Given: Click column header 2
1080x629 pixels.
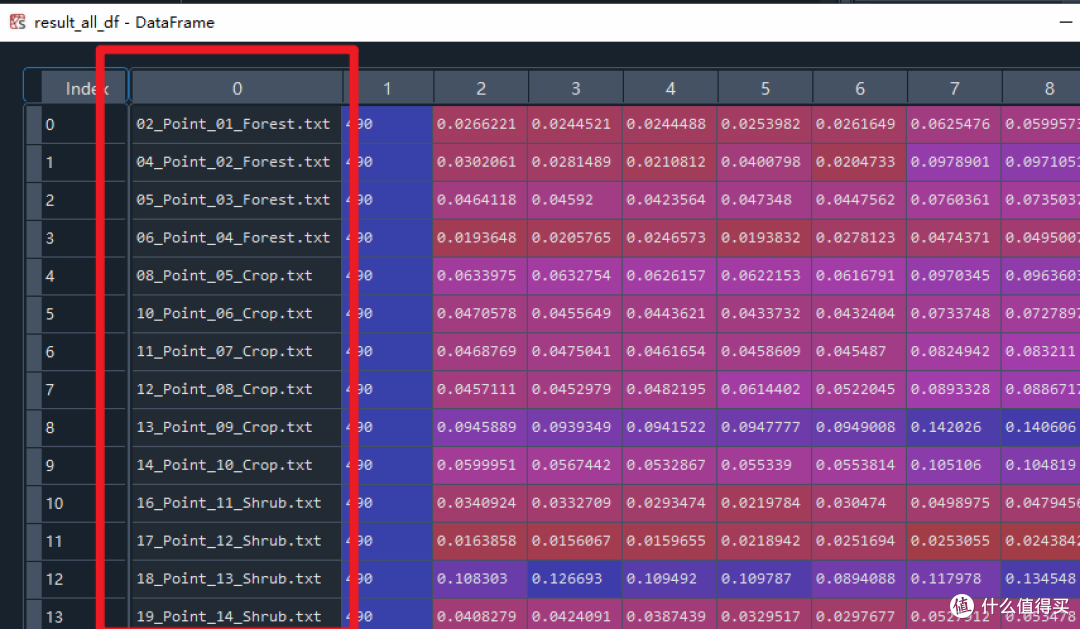Looking at the screenshot, I should 481,89.
